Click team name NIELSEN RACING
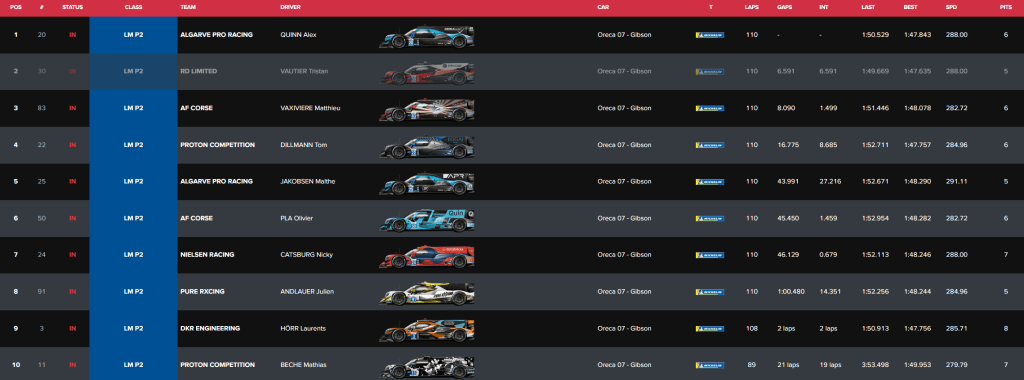The width and height of the screenshot is (1024, 380). pyautogui.click(x=207, y=255)
